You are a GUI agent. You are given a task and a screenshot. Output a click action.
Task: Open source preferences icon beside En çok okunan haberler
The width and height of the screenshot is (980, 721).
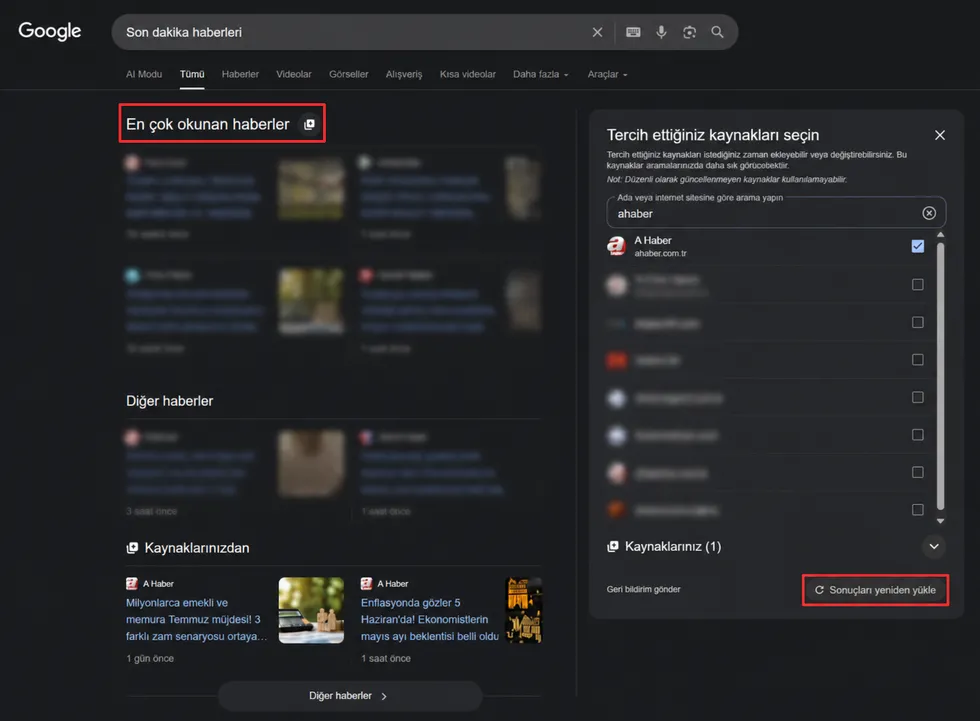click(x=309, y=124)
